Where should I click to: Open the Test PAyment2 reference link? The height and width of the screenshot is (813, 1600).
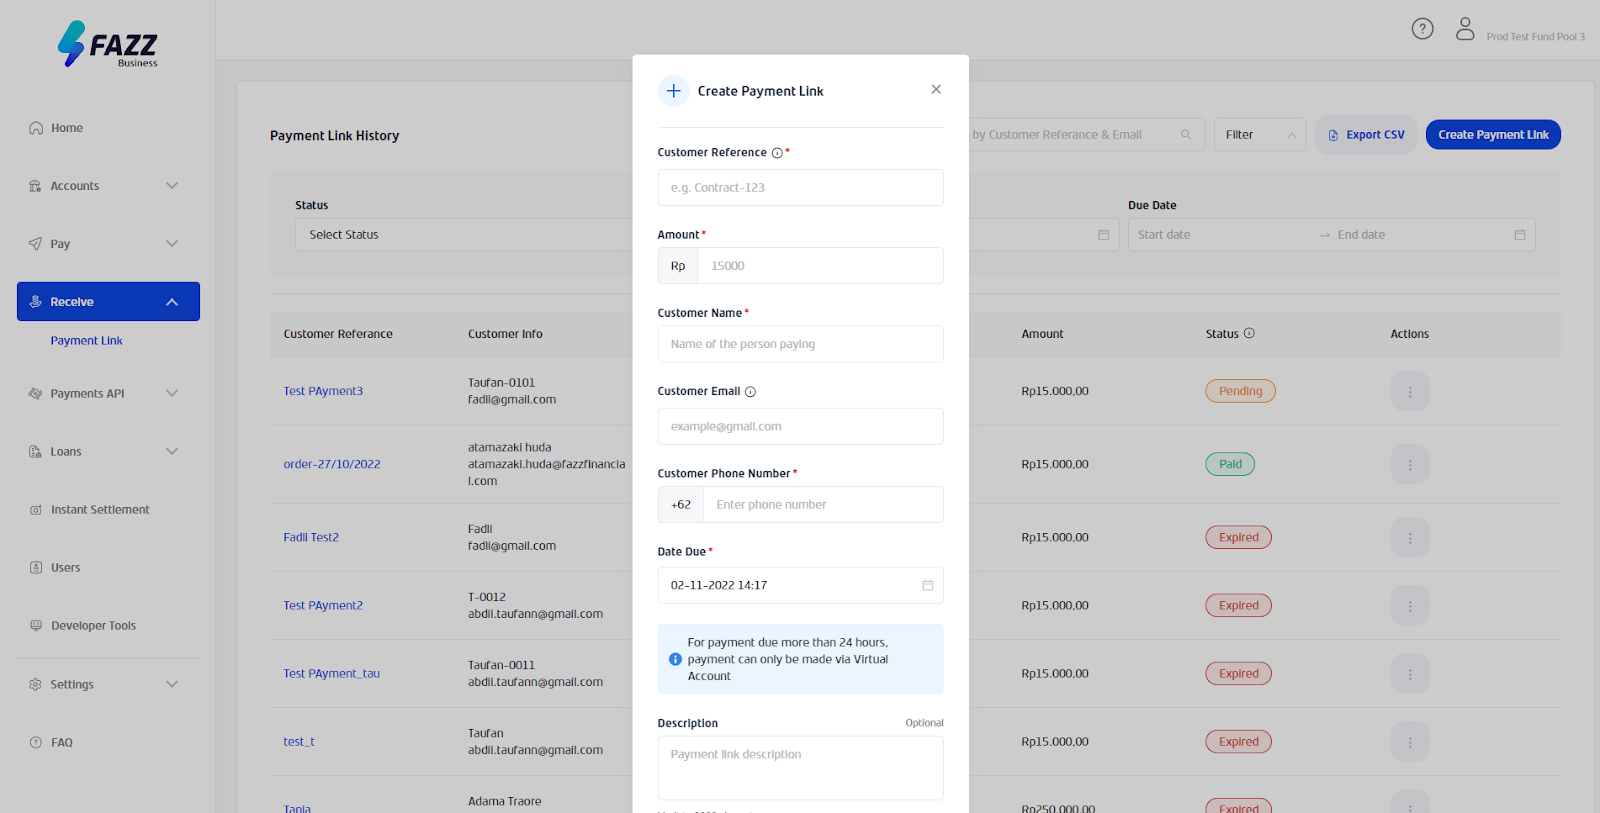tap(323, 606)
